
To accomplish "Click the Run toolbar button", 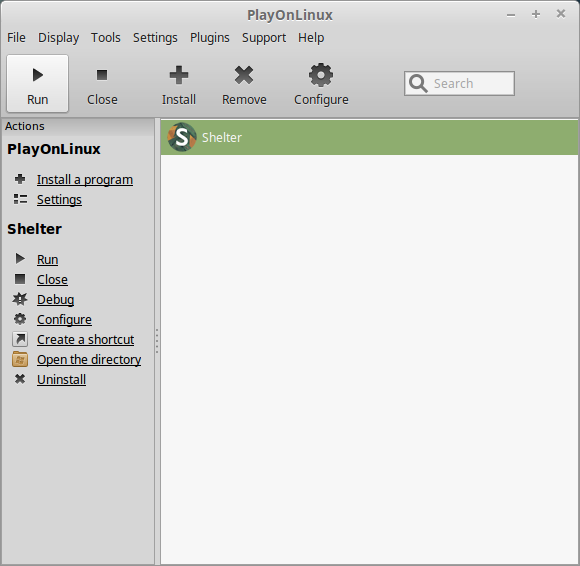I will 37,84.
